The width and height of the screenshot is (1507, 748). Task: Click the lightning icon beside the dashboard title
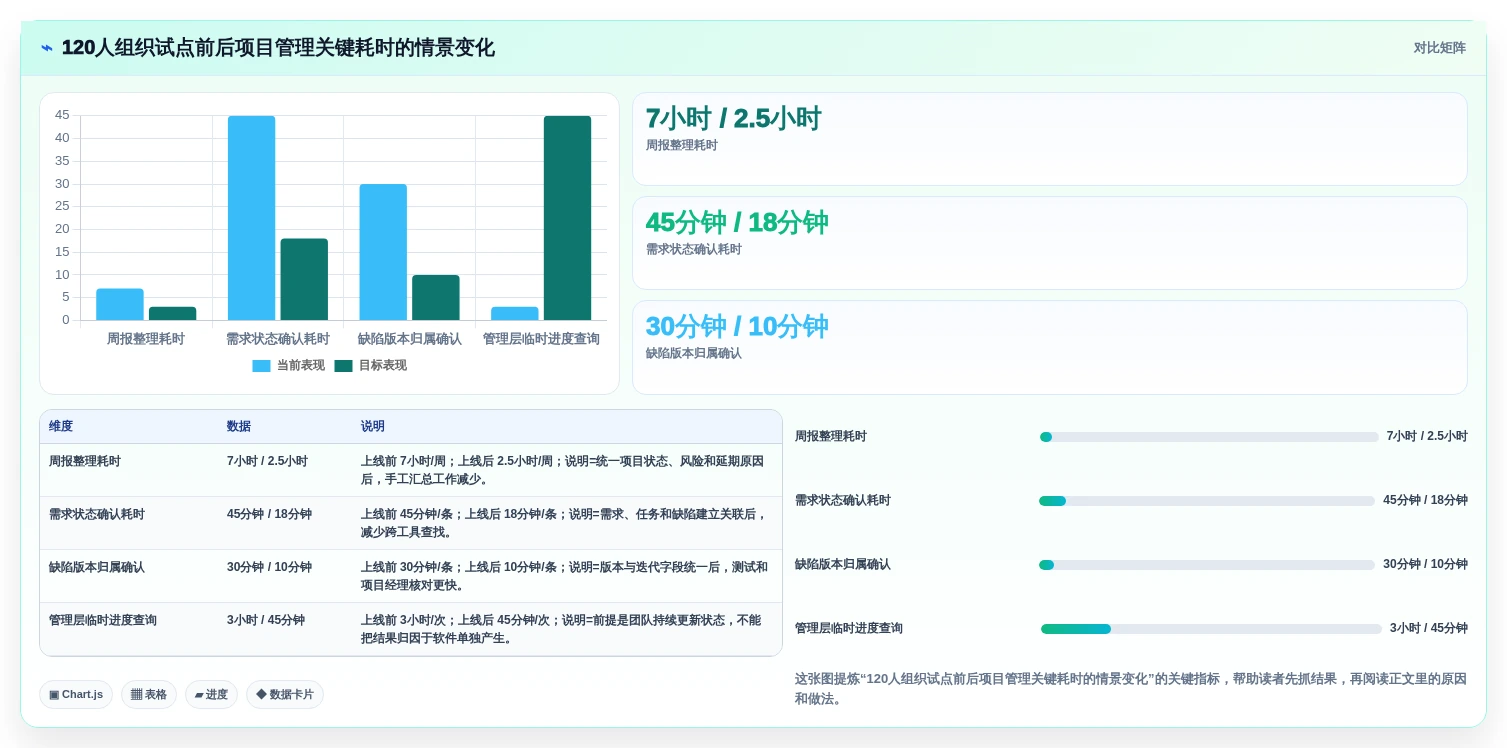click(x=47, y=48)
